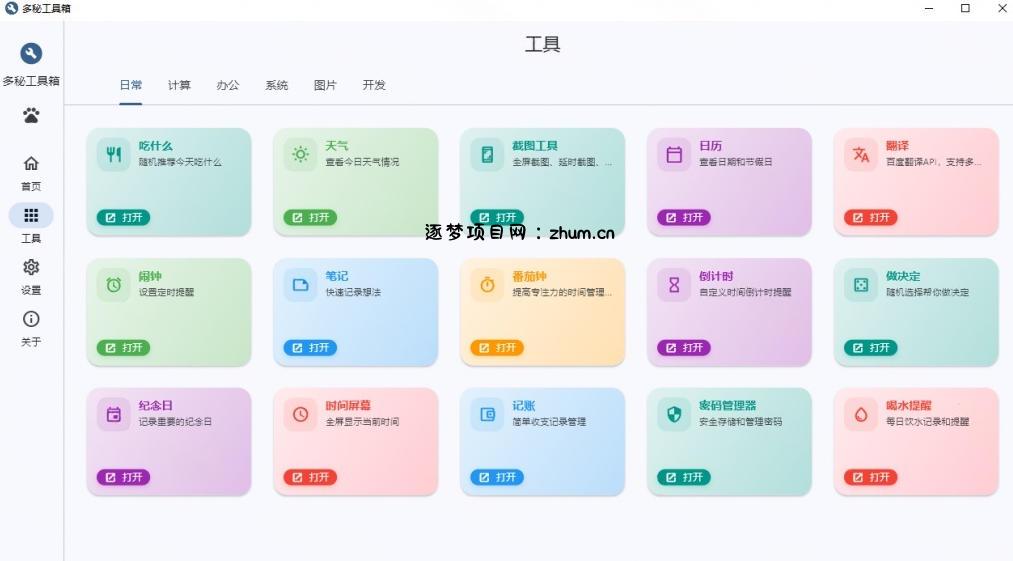Viewport: 1013px width, 561px height.
Task: Launch 翻译 via its 打开 button
Action: tap(870, 218)
